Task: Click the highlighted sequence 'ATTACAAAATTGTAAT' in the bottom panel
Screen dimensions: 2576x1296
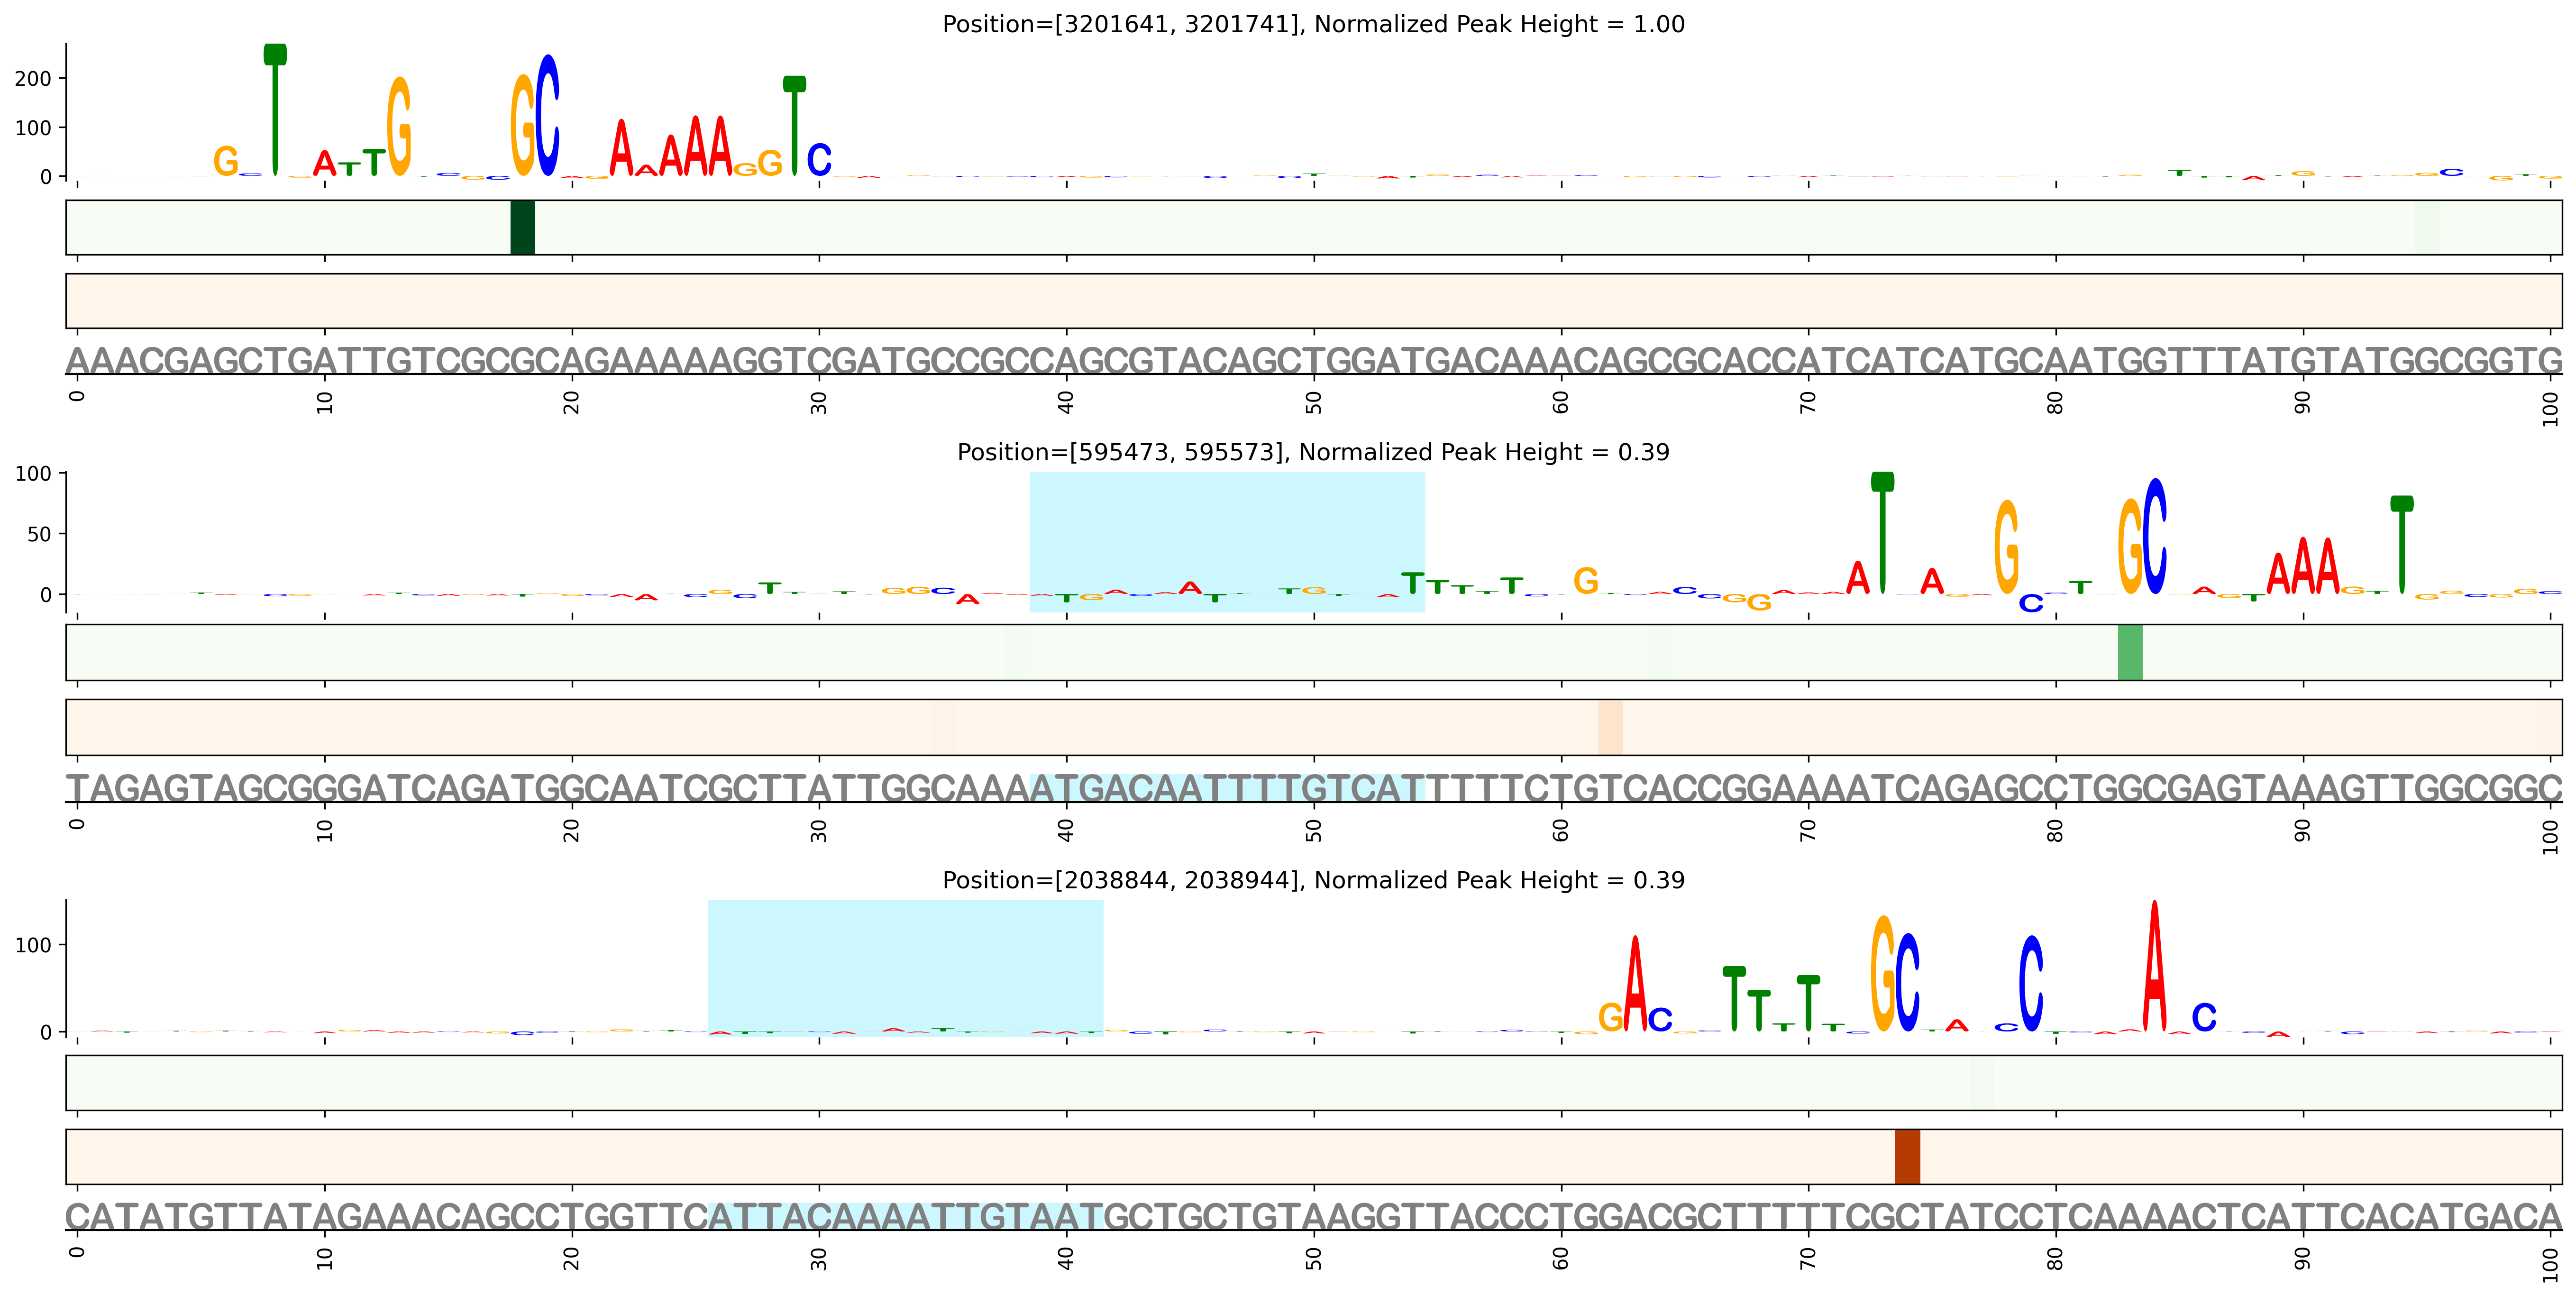Action: point(906,1217)
